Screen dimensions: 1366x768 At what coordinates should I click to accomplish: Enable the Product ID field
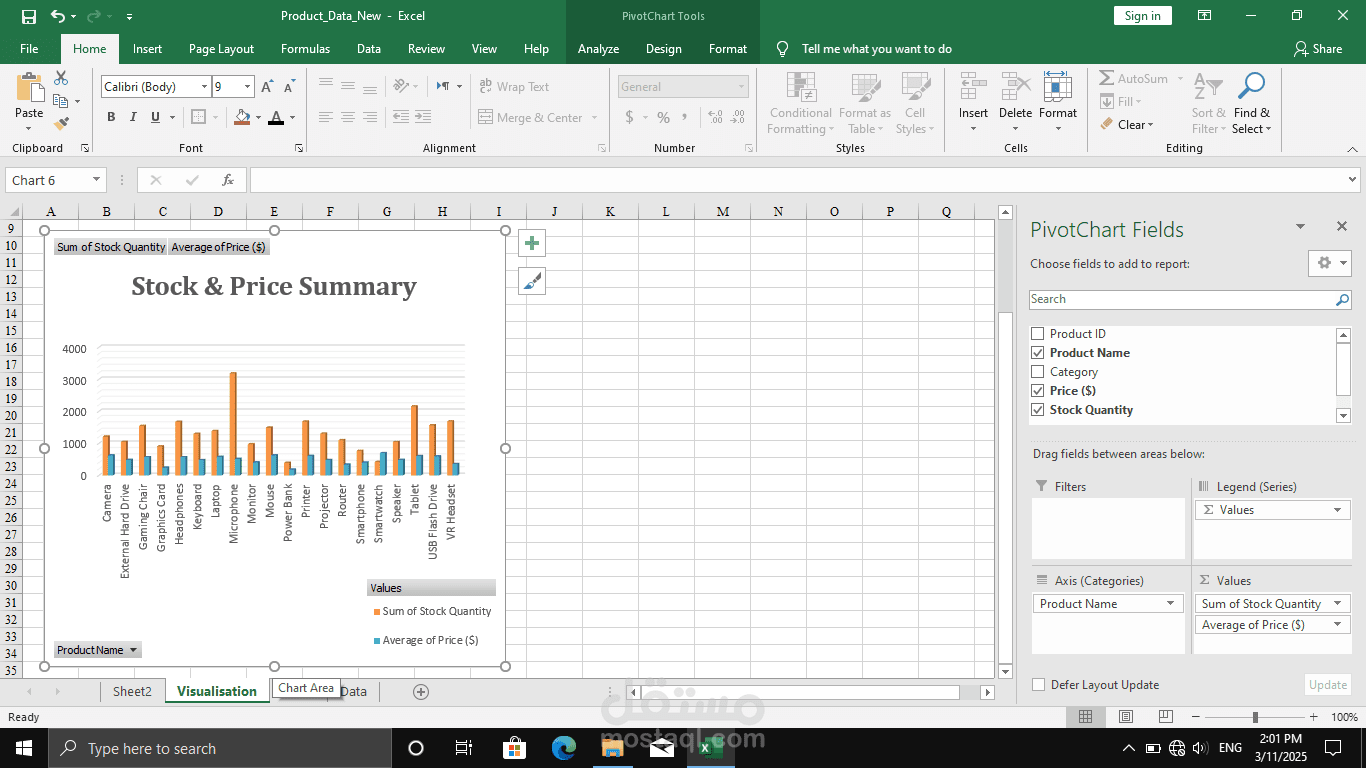tap(1038, 333)
